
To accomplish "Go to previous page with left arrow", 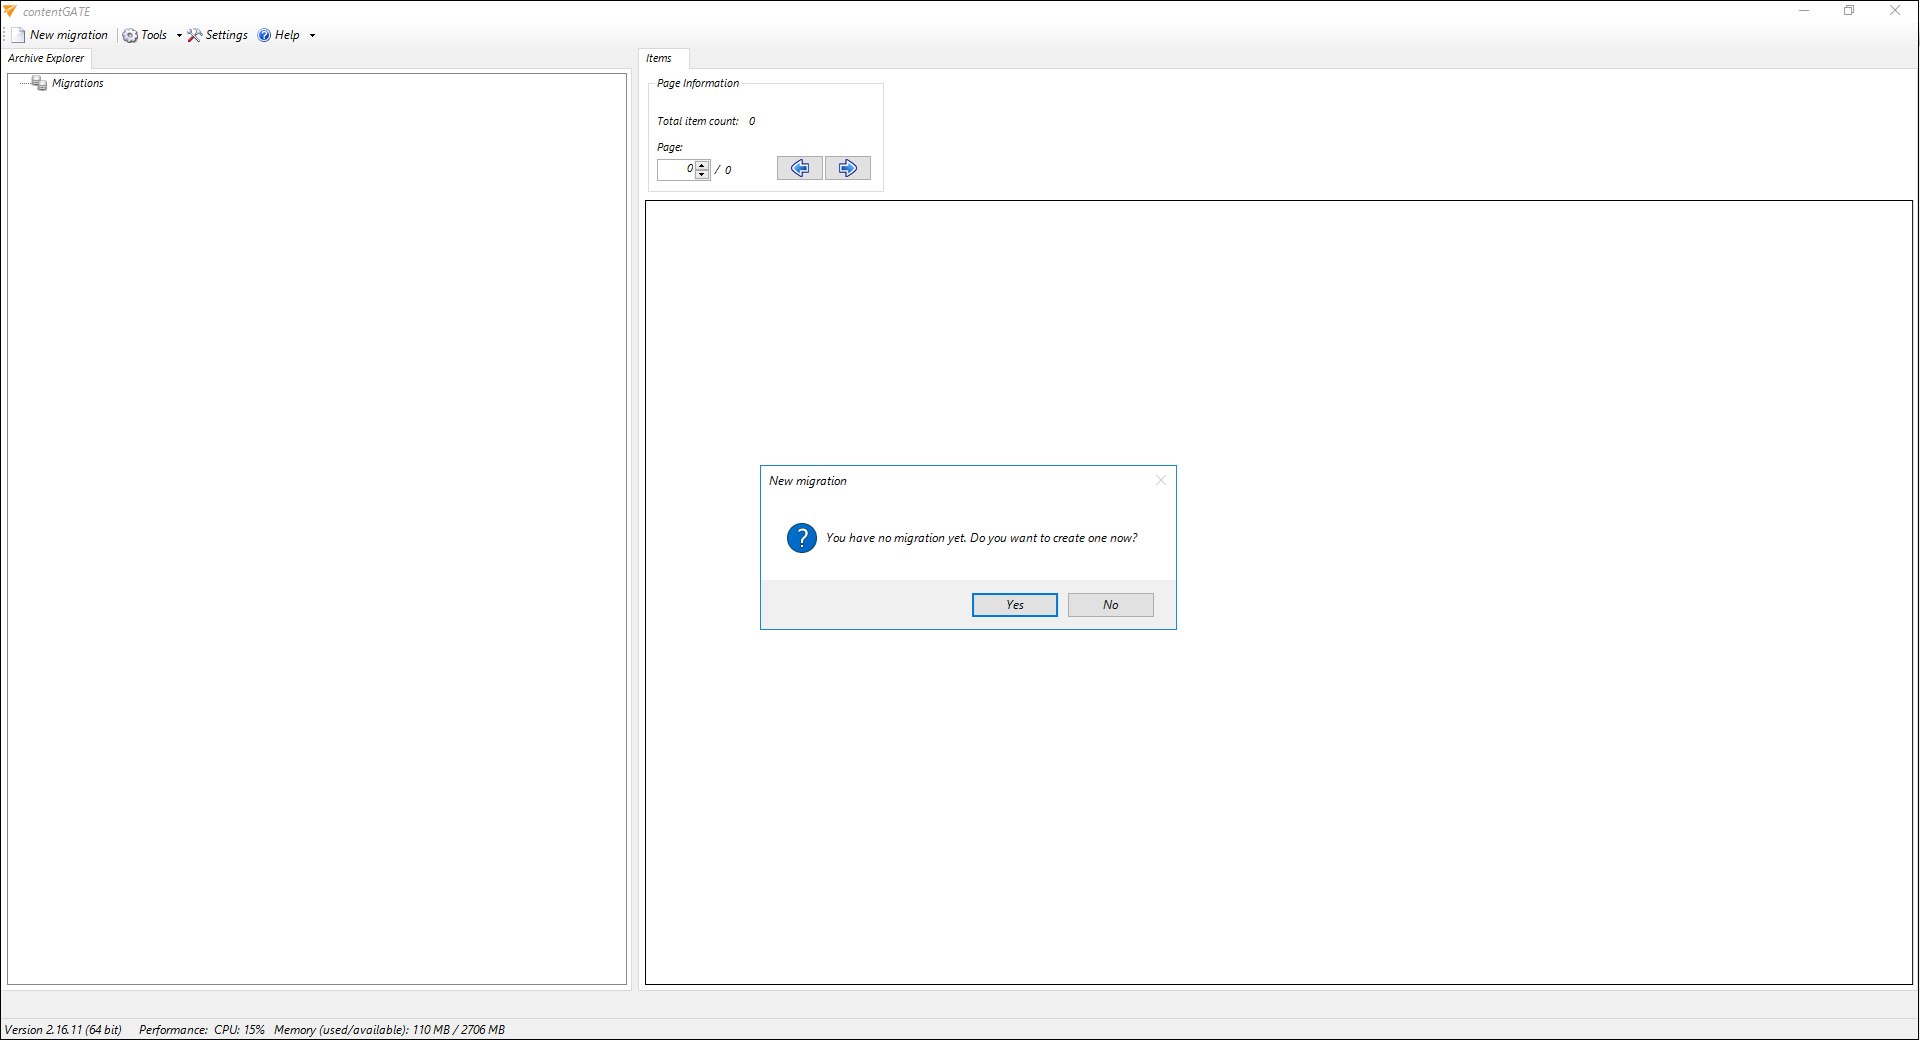I will (x=799, y=168).
